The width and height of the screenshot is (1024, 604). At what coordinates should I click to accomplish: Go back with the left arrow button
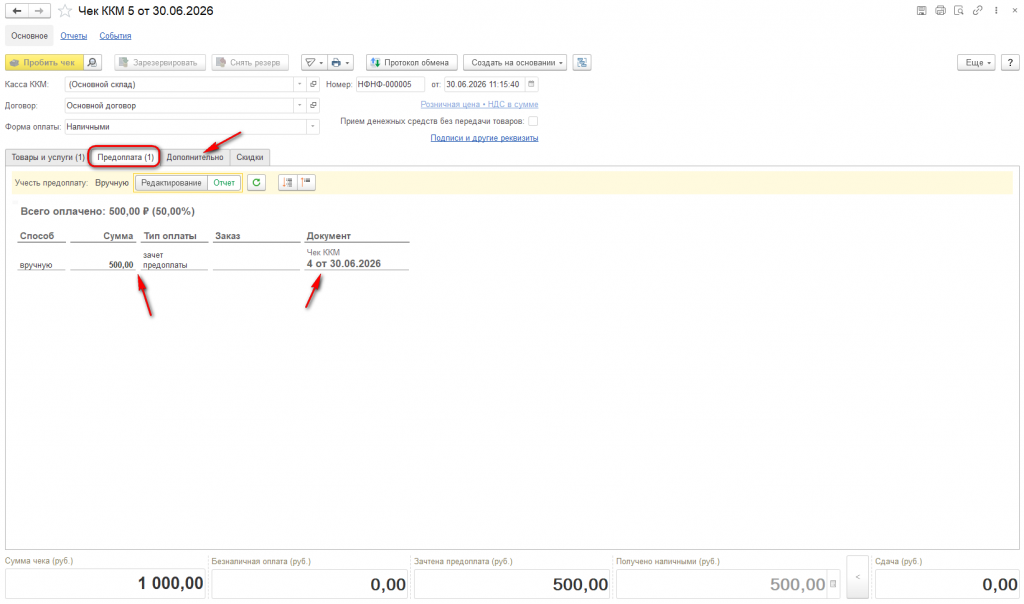17,10
